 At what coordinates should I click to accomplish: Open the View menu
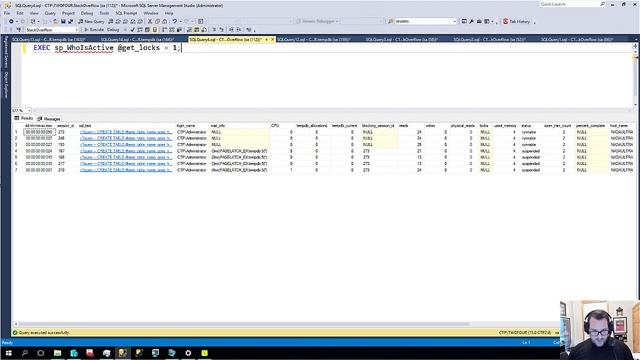(34, 13)
